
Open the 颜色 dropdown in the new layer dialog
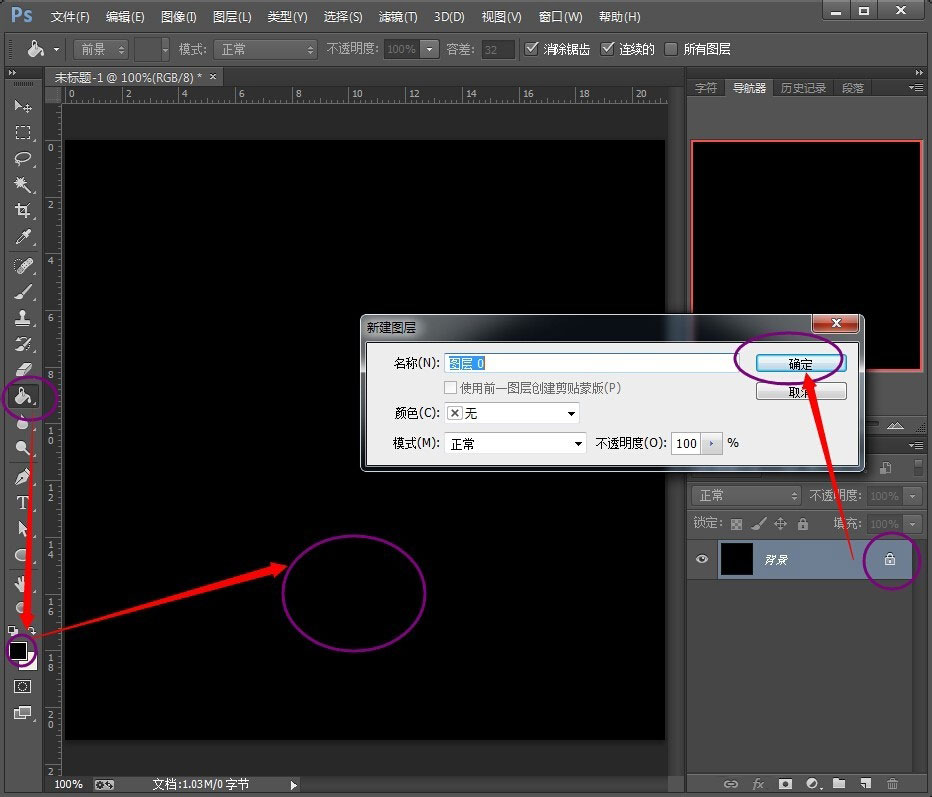tap(512, 413)
